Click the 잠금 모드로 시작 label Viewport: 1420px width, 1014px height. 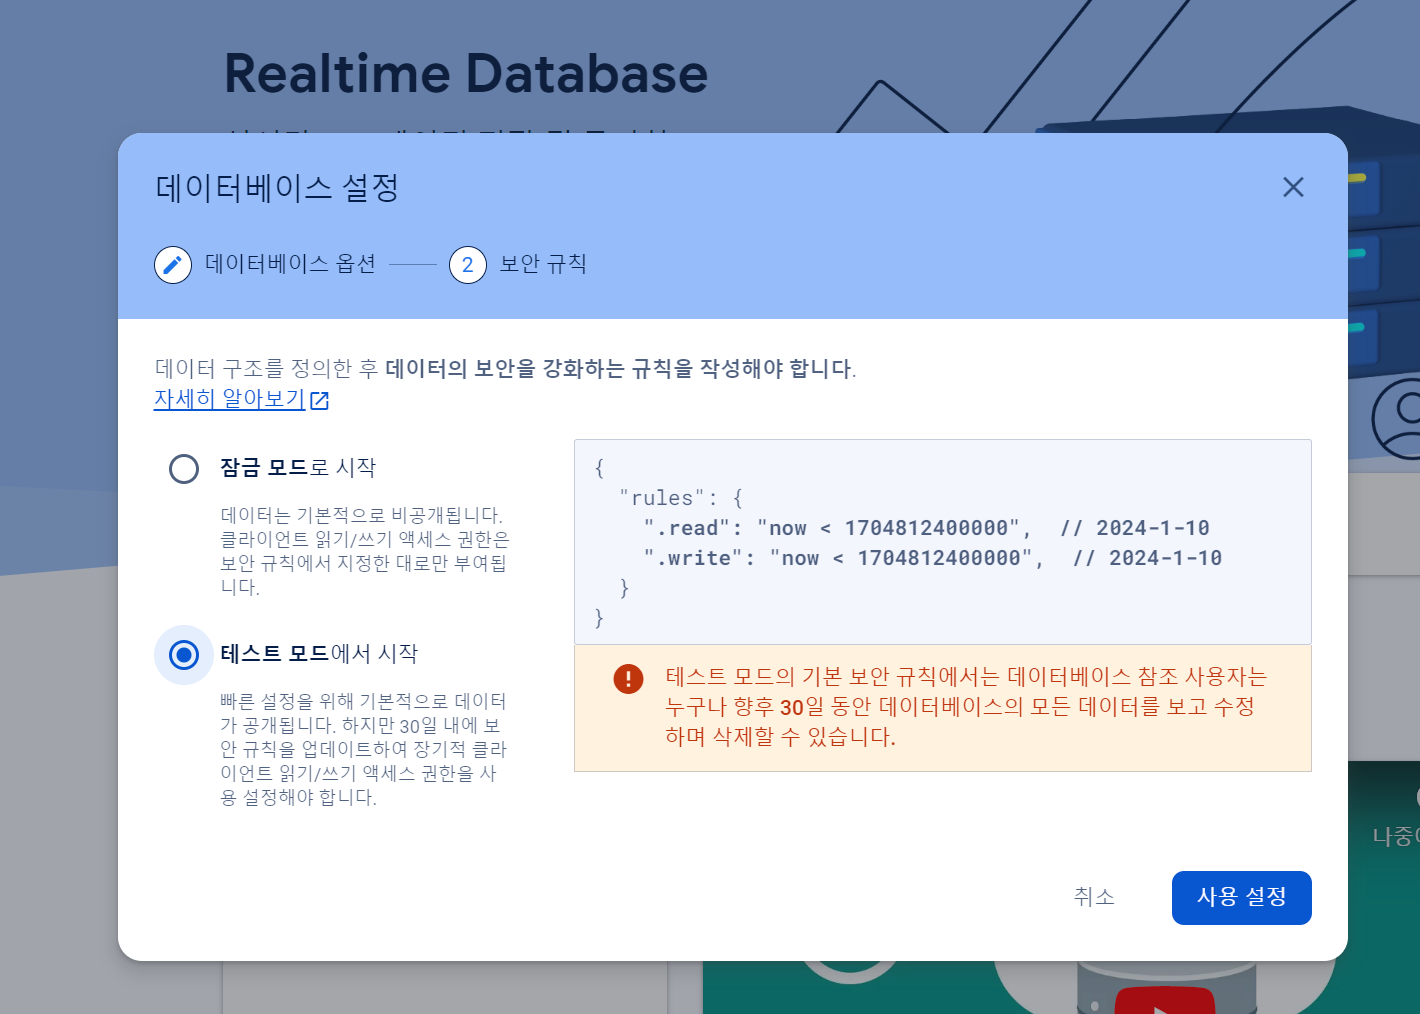coord(298,467)
